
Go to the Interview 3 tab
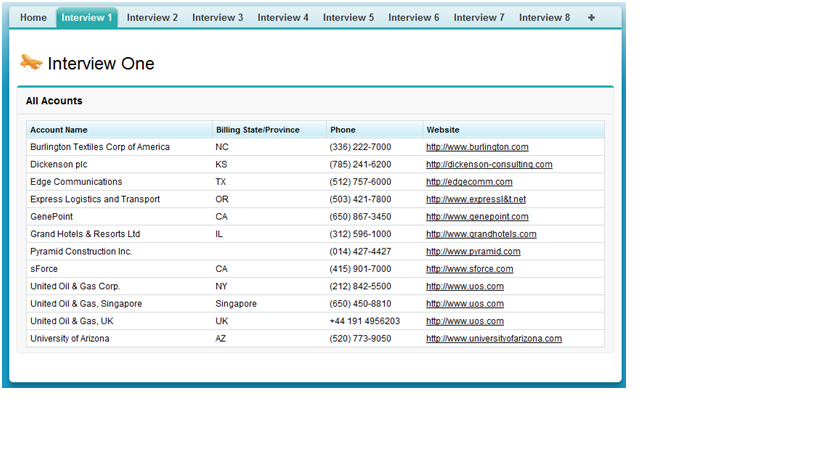click(217, 18)
